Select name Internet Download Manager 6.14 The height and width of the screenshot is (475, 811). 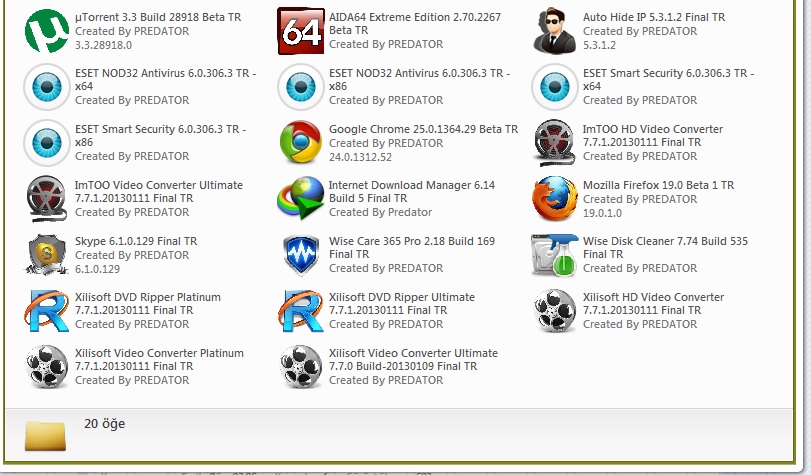click(x=412, y=185)
